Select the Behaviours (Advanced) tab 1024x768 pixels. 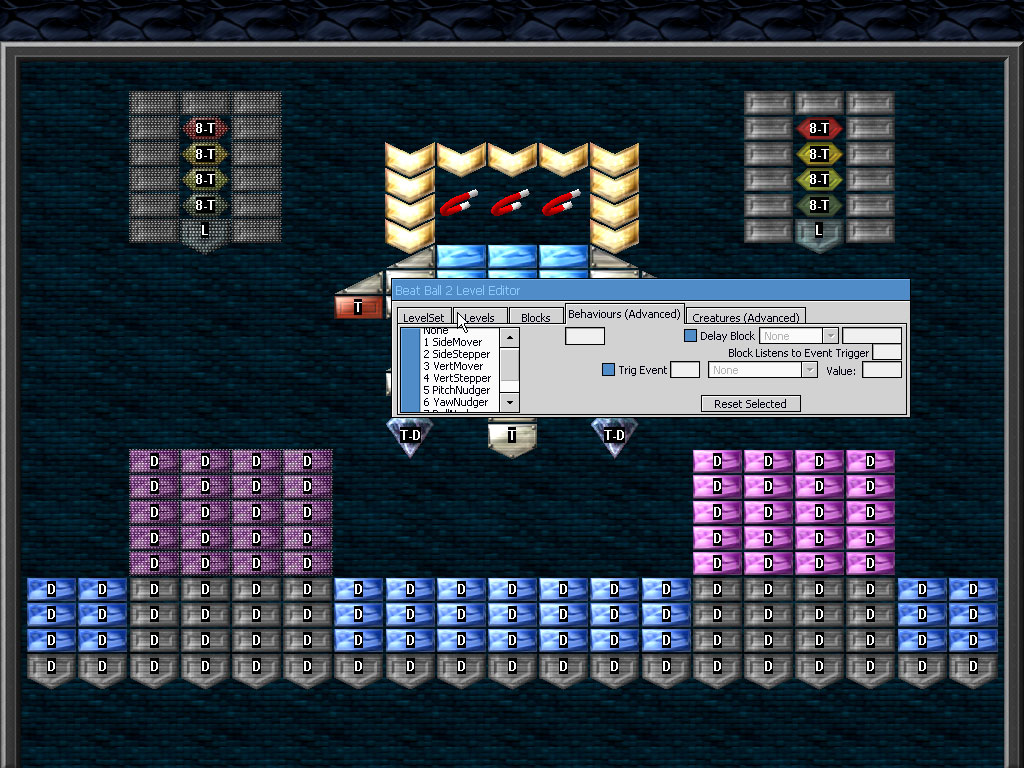click(x=624, y=314)
